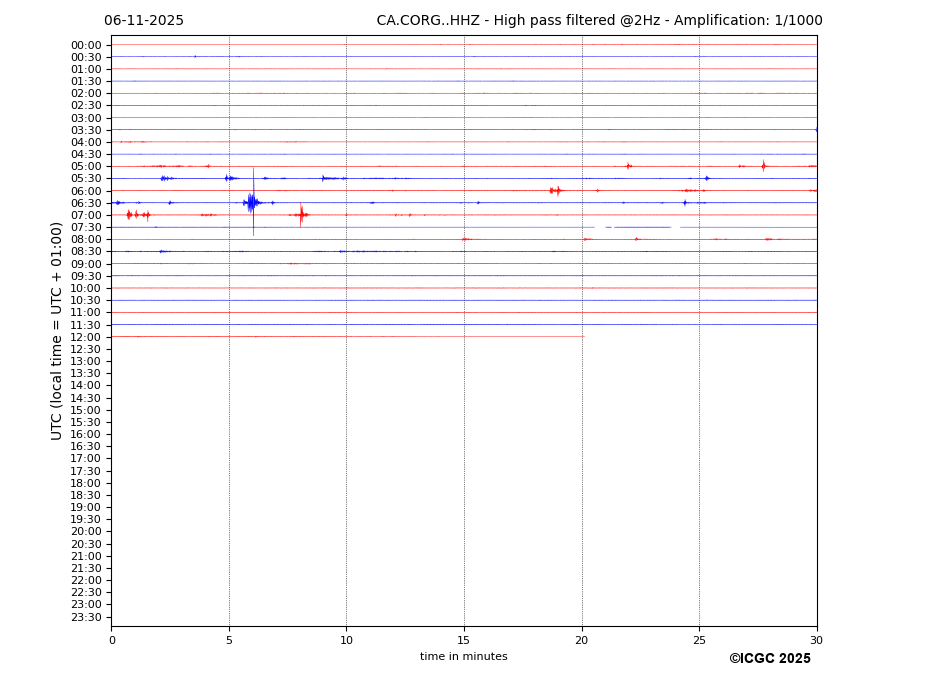Click the 06-11-2025 date label
This screenshot has width=927, height=696.
(x=144, y=21)
